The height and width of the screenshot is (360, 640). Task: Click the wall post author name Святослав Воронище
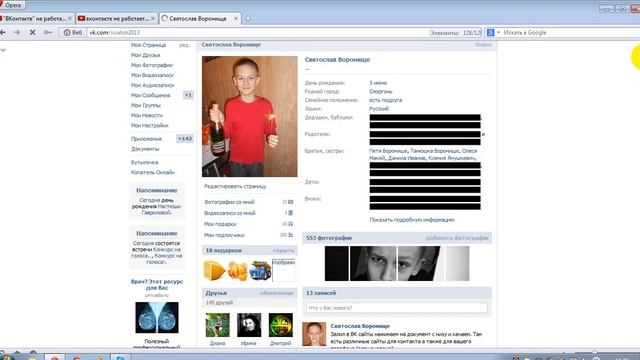tap(360, 326)
